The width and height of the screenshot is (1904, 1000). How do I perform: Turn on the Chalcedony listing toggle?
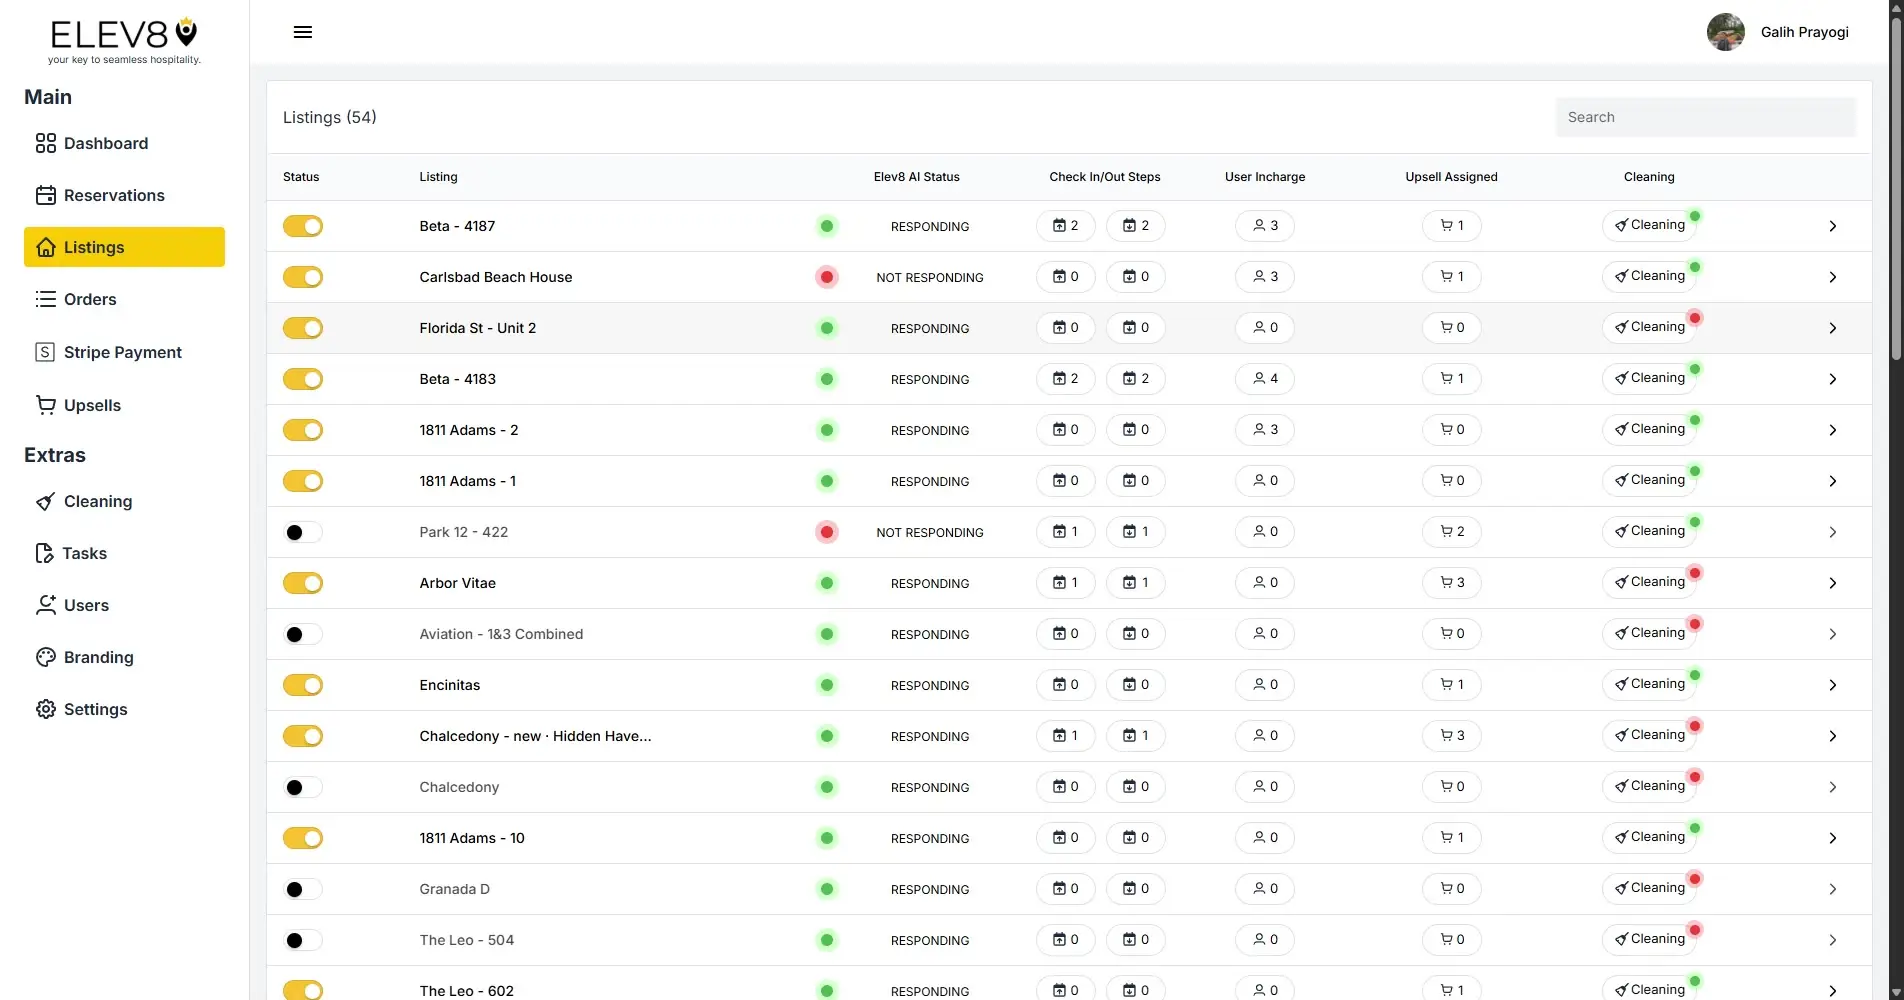[302, 787]
